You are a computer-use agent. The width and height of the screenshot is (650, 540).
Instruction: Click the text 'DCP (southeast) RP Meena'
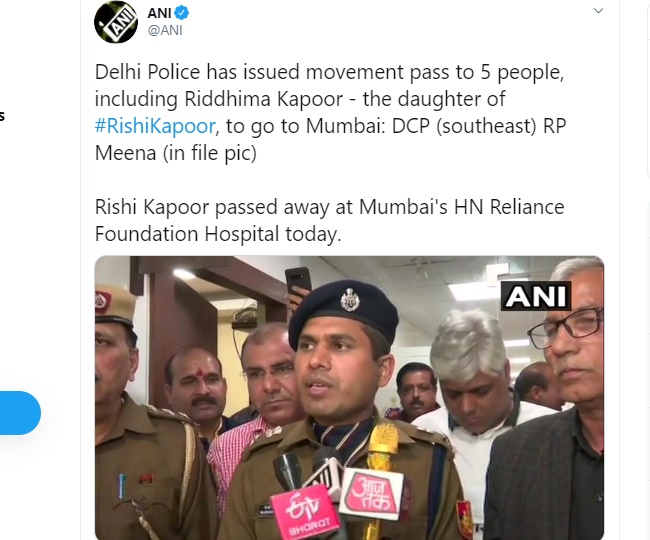click(x=330, y=139)
